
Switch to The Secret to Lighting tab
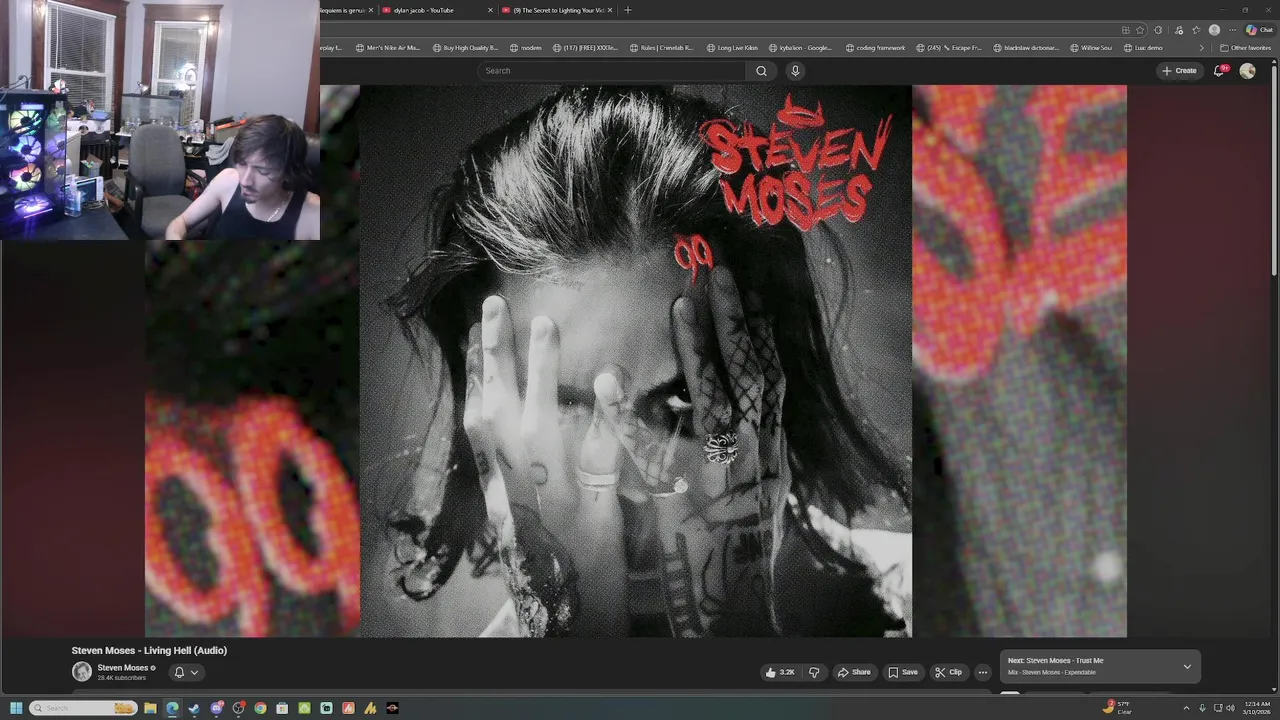click(x=558, y=10)
